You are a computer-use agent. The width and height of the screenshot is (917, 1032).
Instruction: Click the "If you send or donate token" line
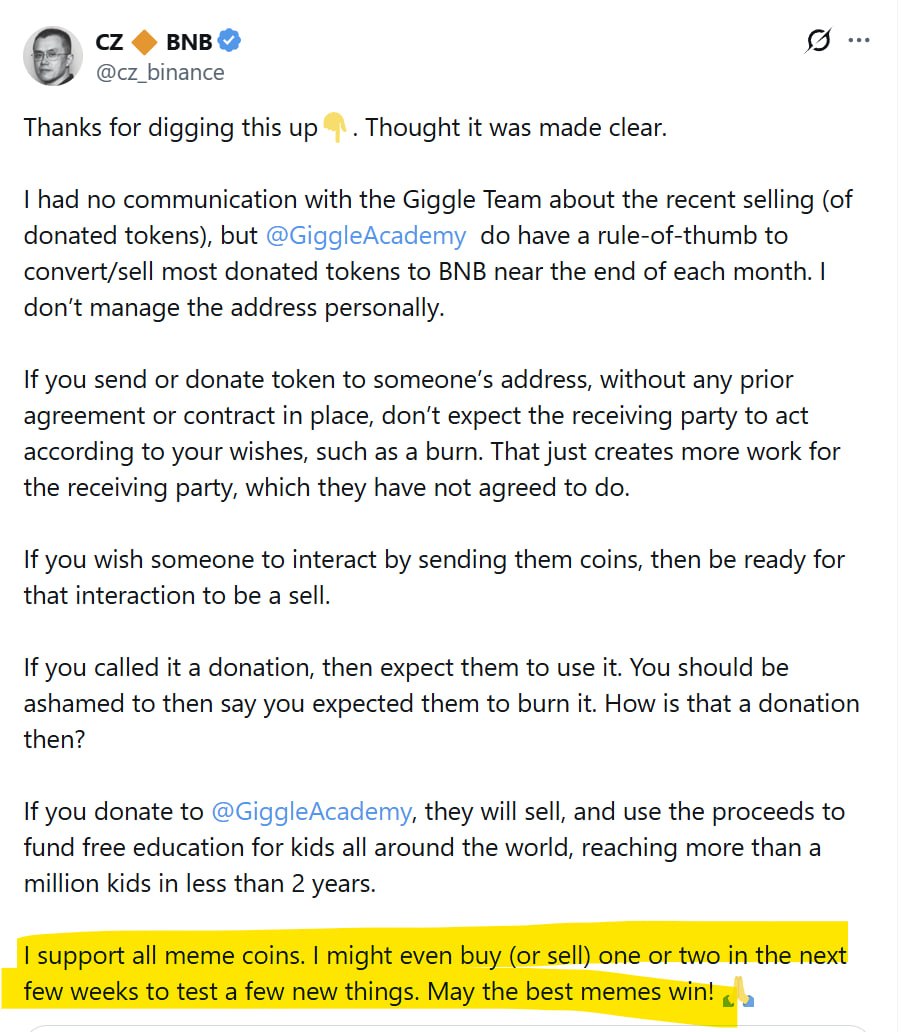(408, 380)
